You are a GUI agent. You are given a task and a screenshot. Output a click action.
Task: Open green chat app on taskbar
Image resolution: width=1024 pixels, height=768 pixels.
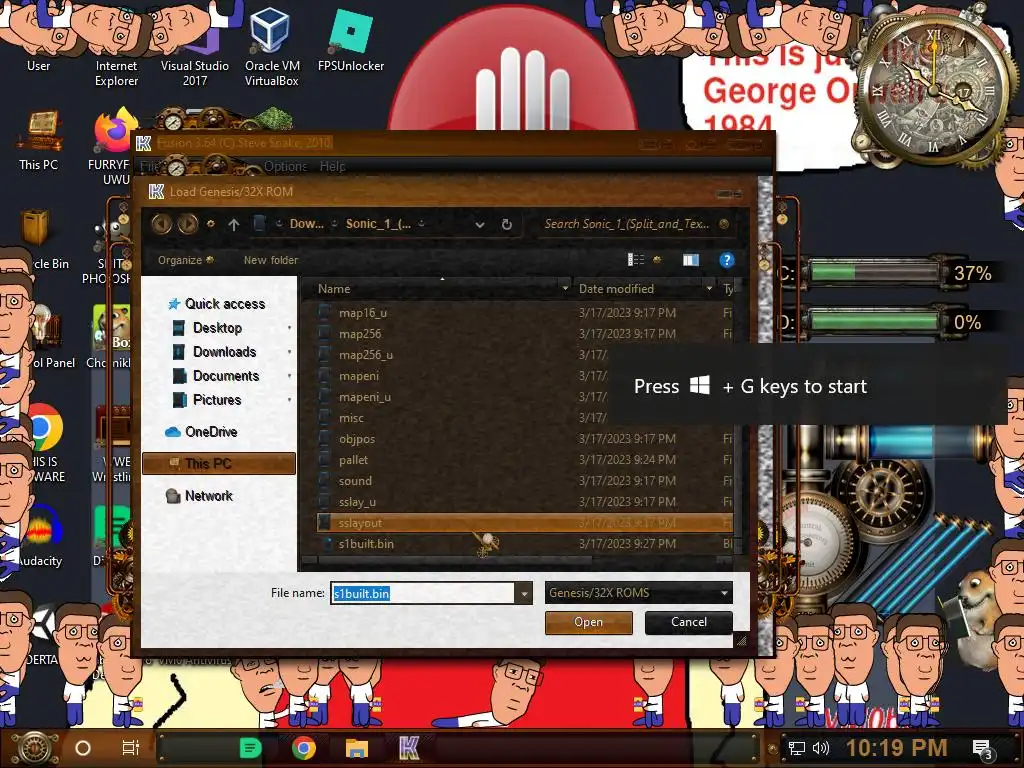tap(250, 748)
